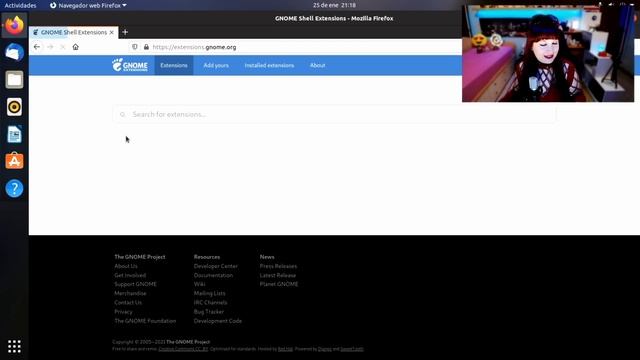Open Ubuntu Software store icon
This screenshot has height=360, width=640.
tap(14, 161)
